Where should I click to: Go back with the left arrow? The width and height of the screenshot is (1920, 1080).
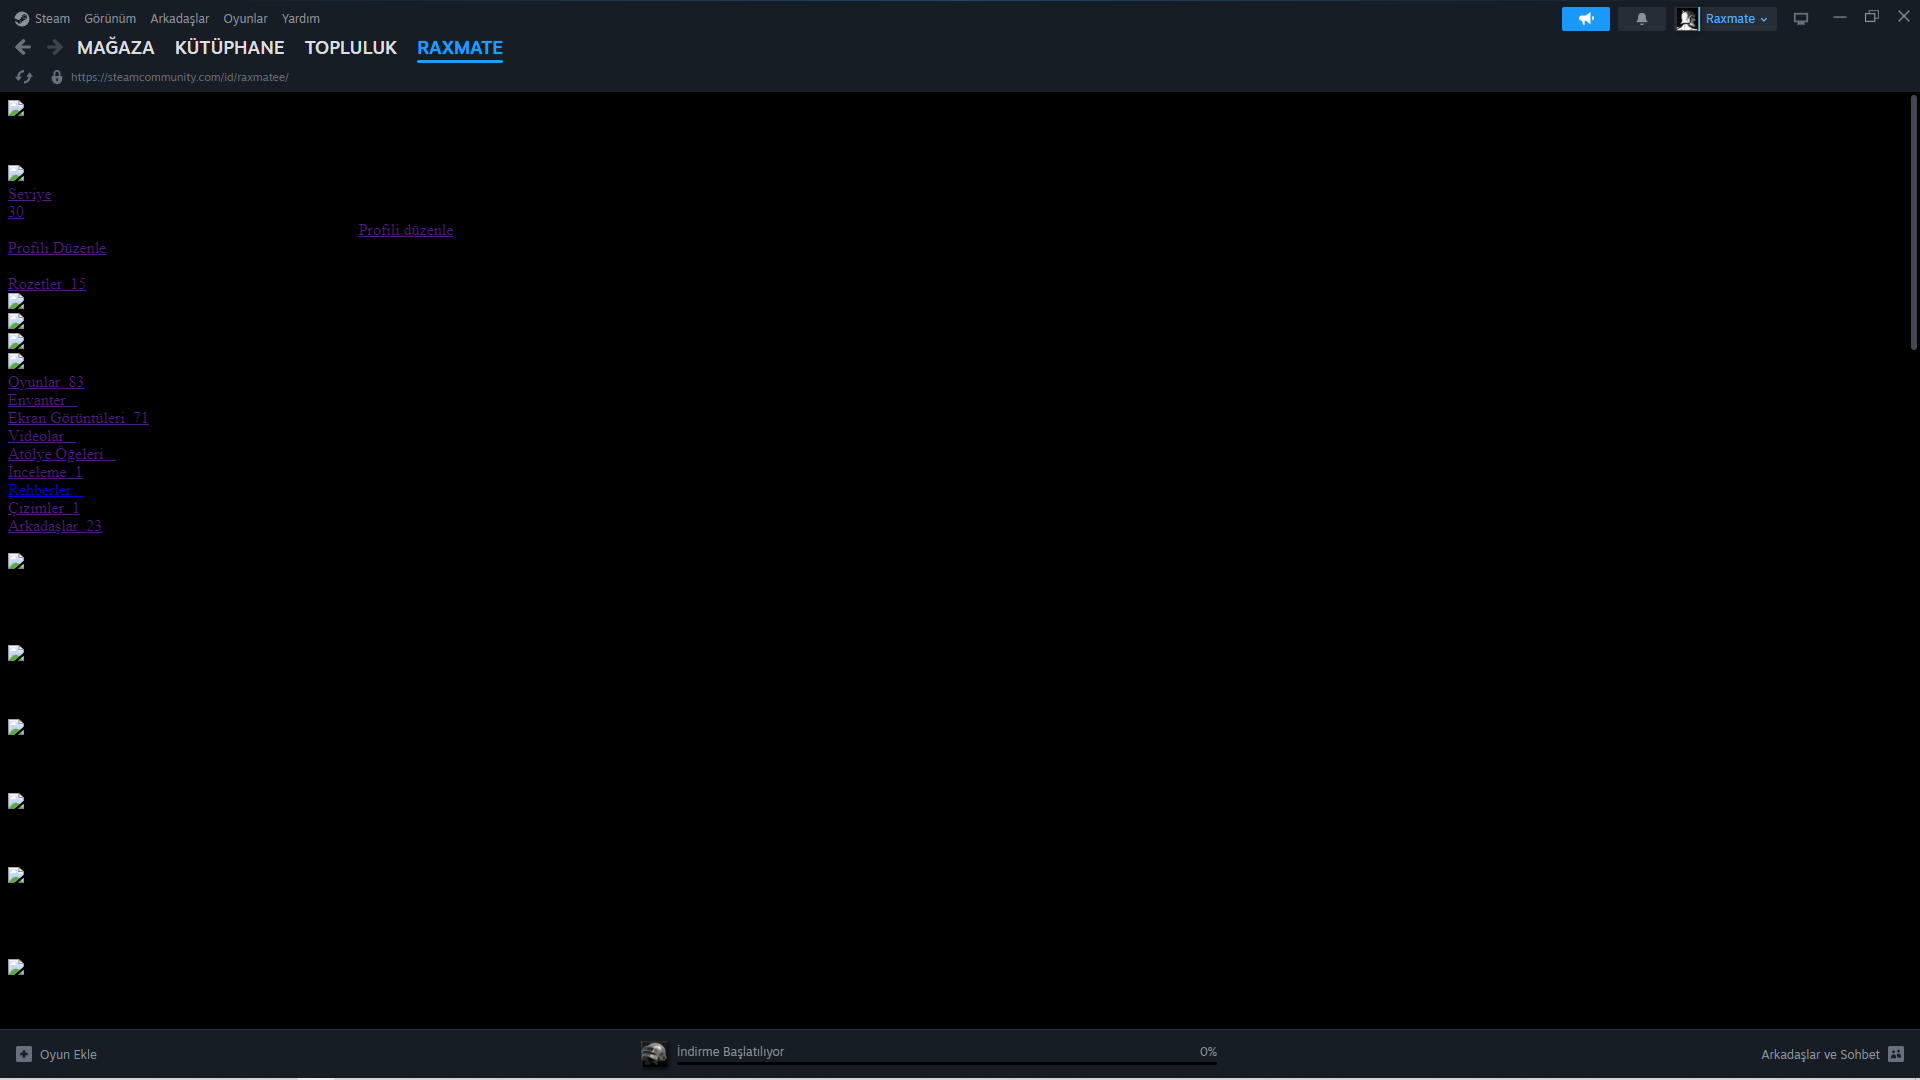pos(23,47)
